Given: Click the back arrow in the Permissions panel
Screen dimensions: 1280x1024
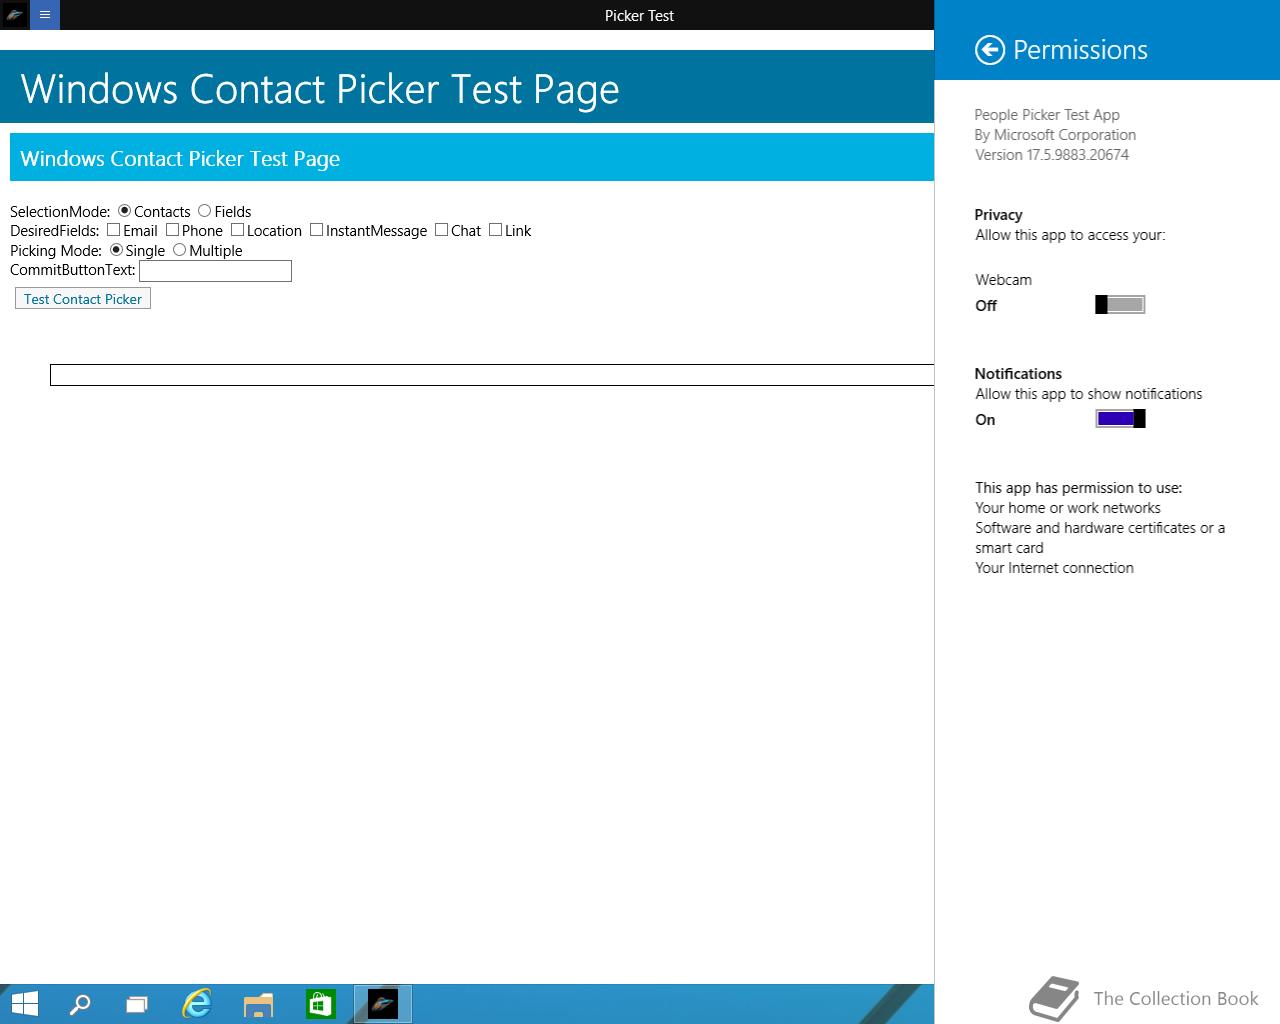Looking at the screenshot, I should tap(990, 50).
